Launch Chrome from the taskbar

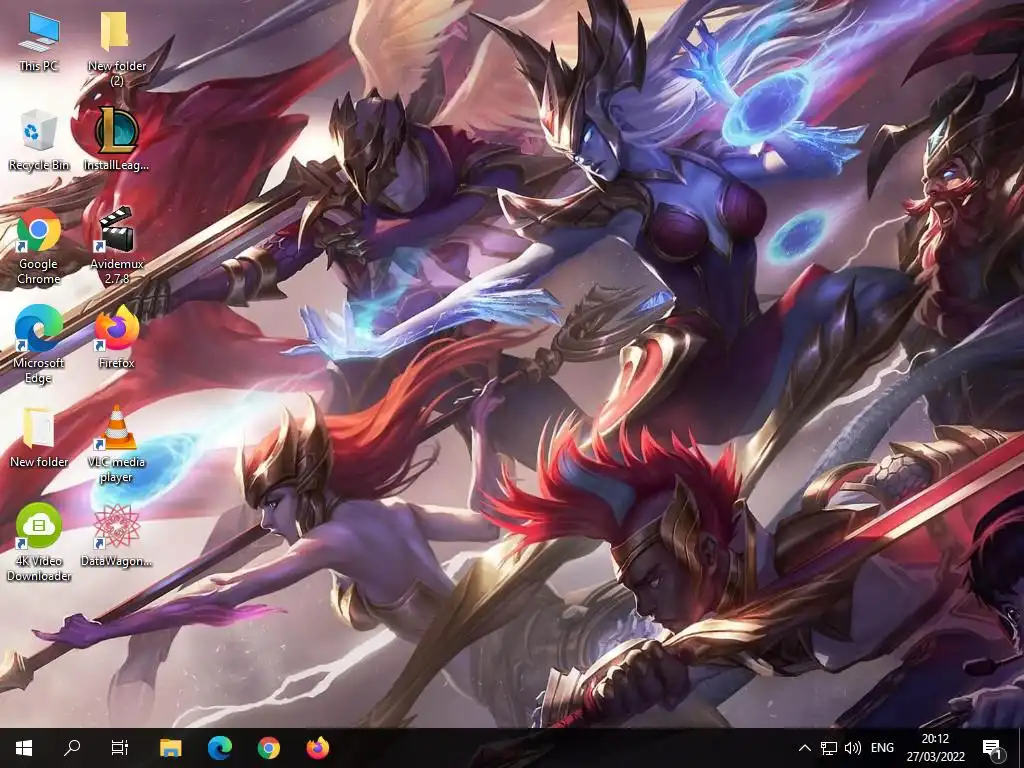click(268, 748)
